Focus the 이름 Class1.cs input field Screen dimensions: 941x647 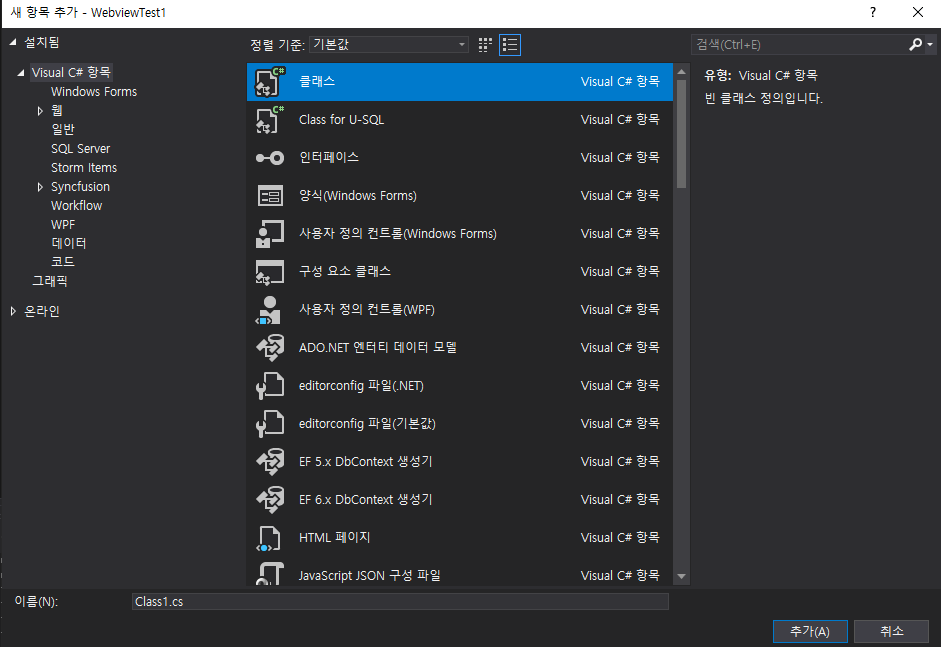pos(400,601)
